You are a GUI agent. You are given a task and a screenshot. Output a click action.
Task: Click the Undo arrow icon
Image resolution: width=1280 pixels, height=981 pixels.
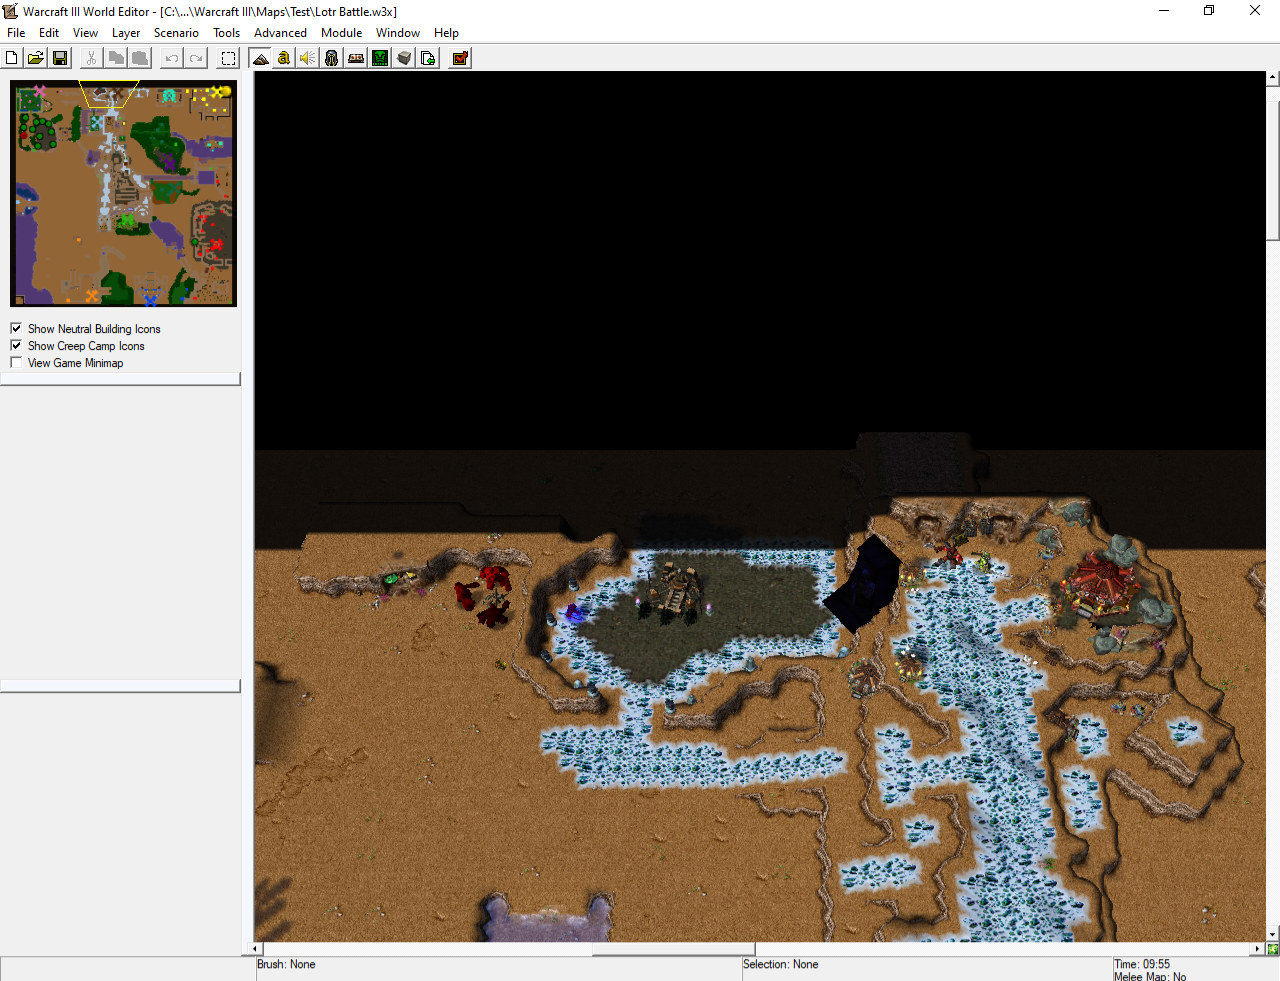pyautogui.click(x=172, y=58)
